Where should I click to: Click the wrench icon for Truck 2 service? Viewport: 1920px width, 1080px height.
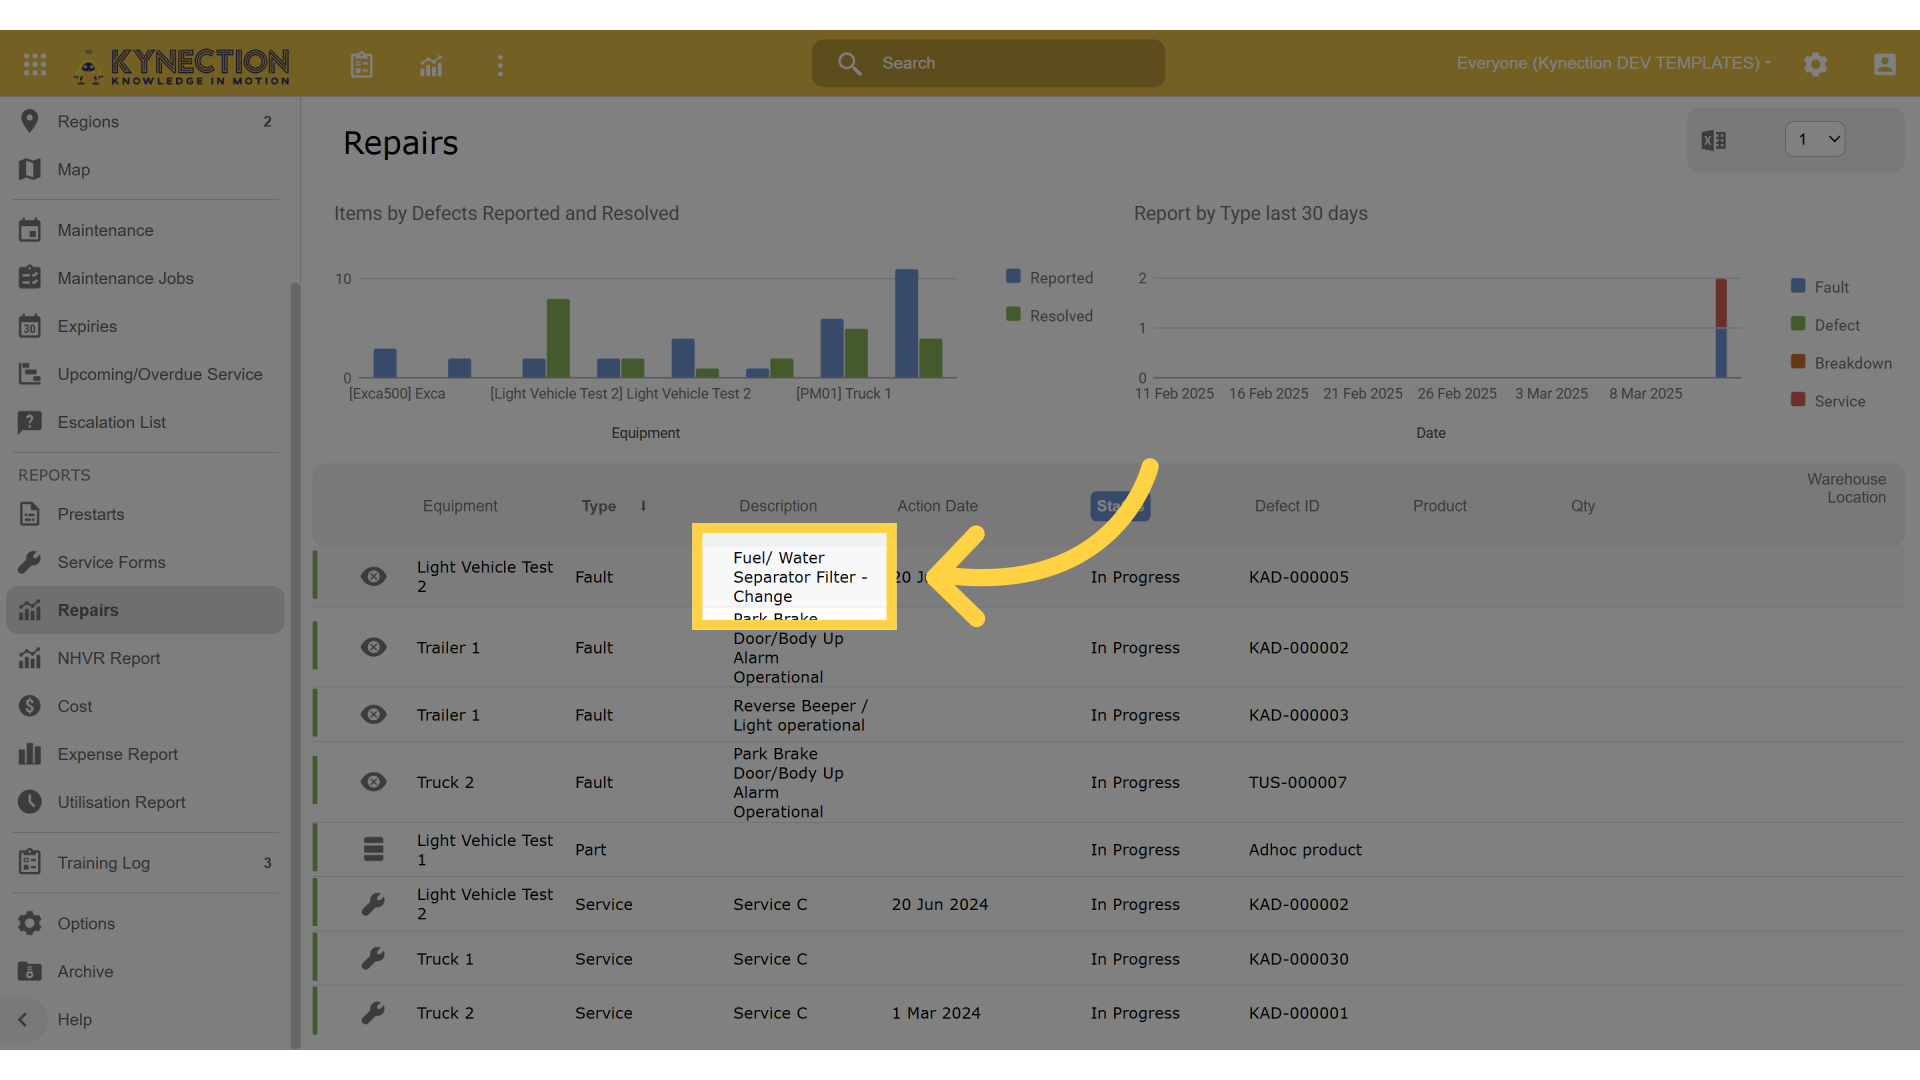(373, 1013)
